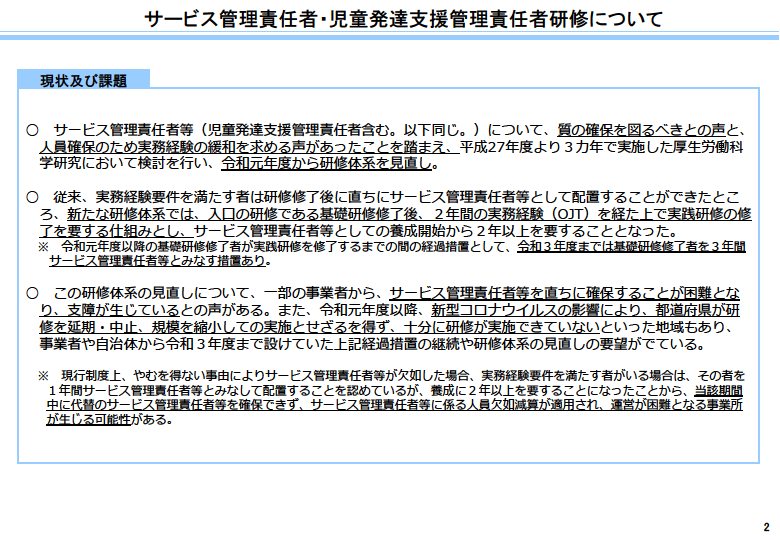Click underlined 新型コロナウイルスの影響により
This screenshot has height=540, width=780.
(x=536, y=310)
